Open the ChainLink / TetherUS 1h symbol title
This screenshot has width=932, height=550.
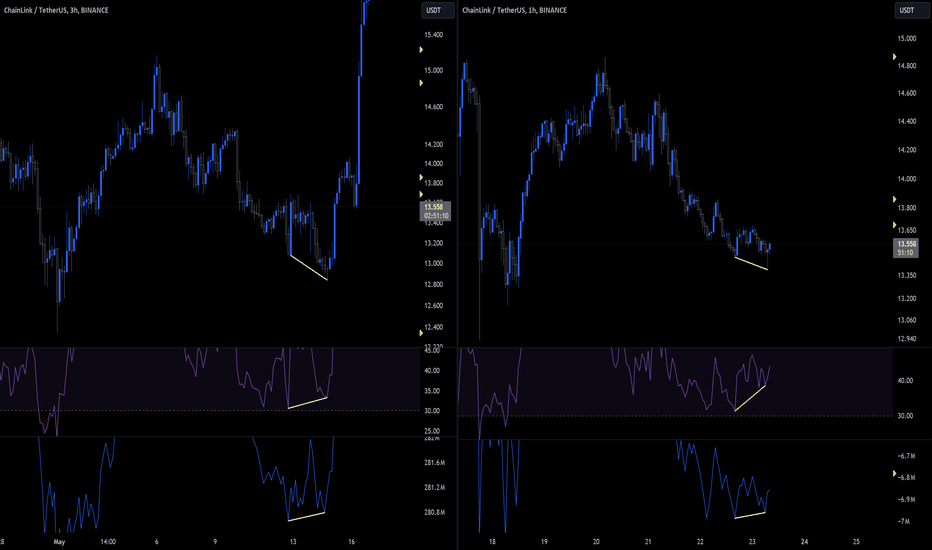pos(514,10)
